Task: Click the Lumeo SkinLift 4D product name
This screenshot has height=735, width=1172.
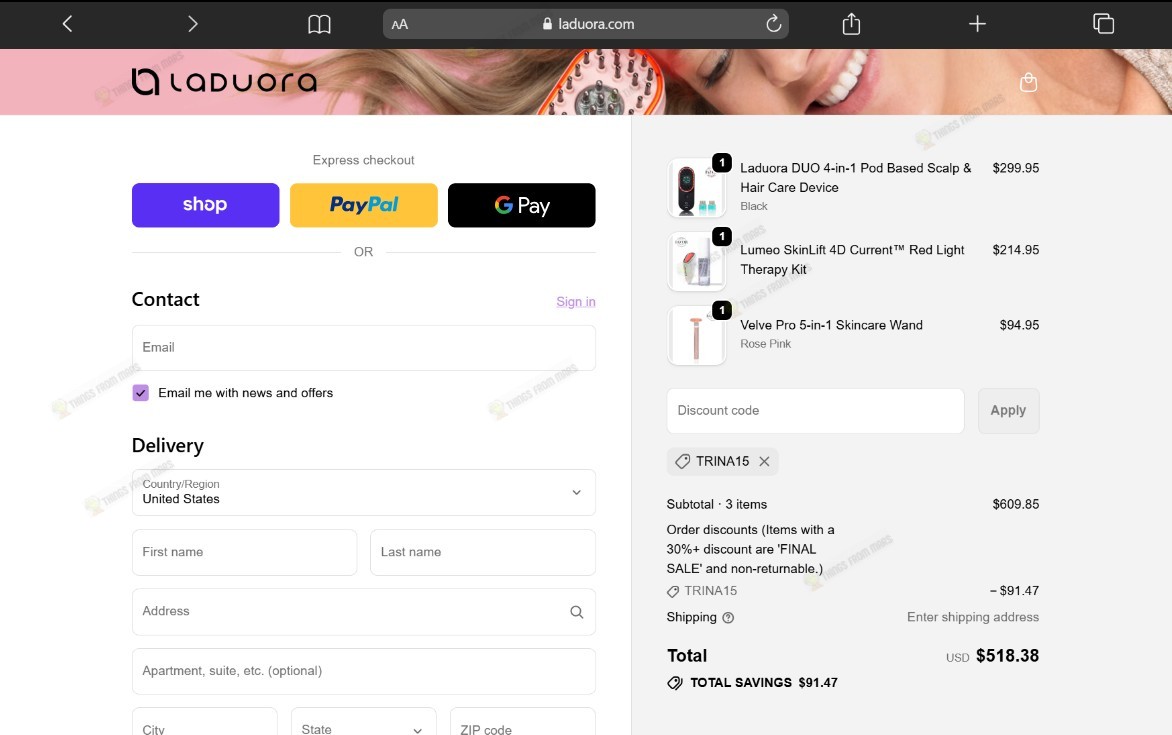Action: 852,259
